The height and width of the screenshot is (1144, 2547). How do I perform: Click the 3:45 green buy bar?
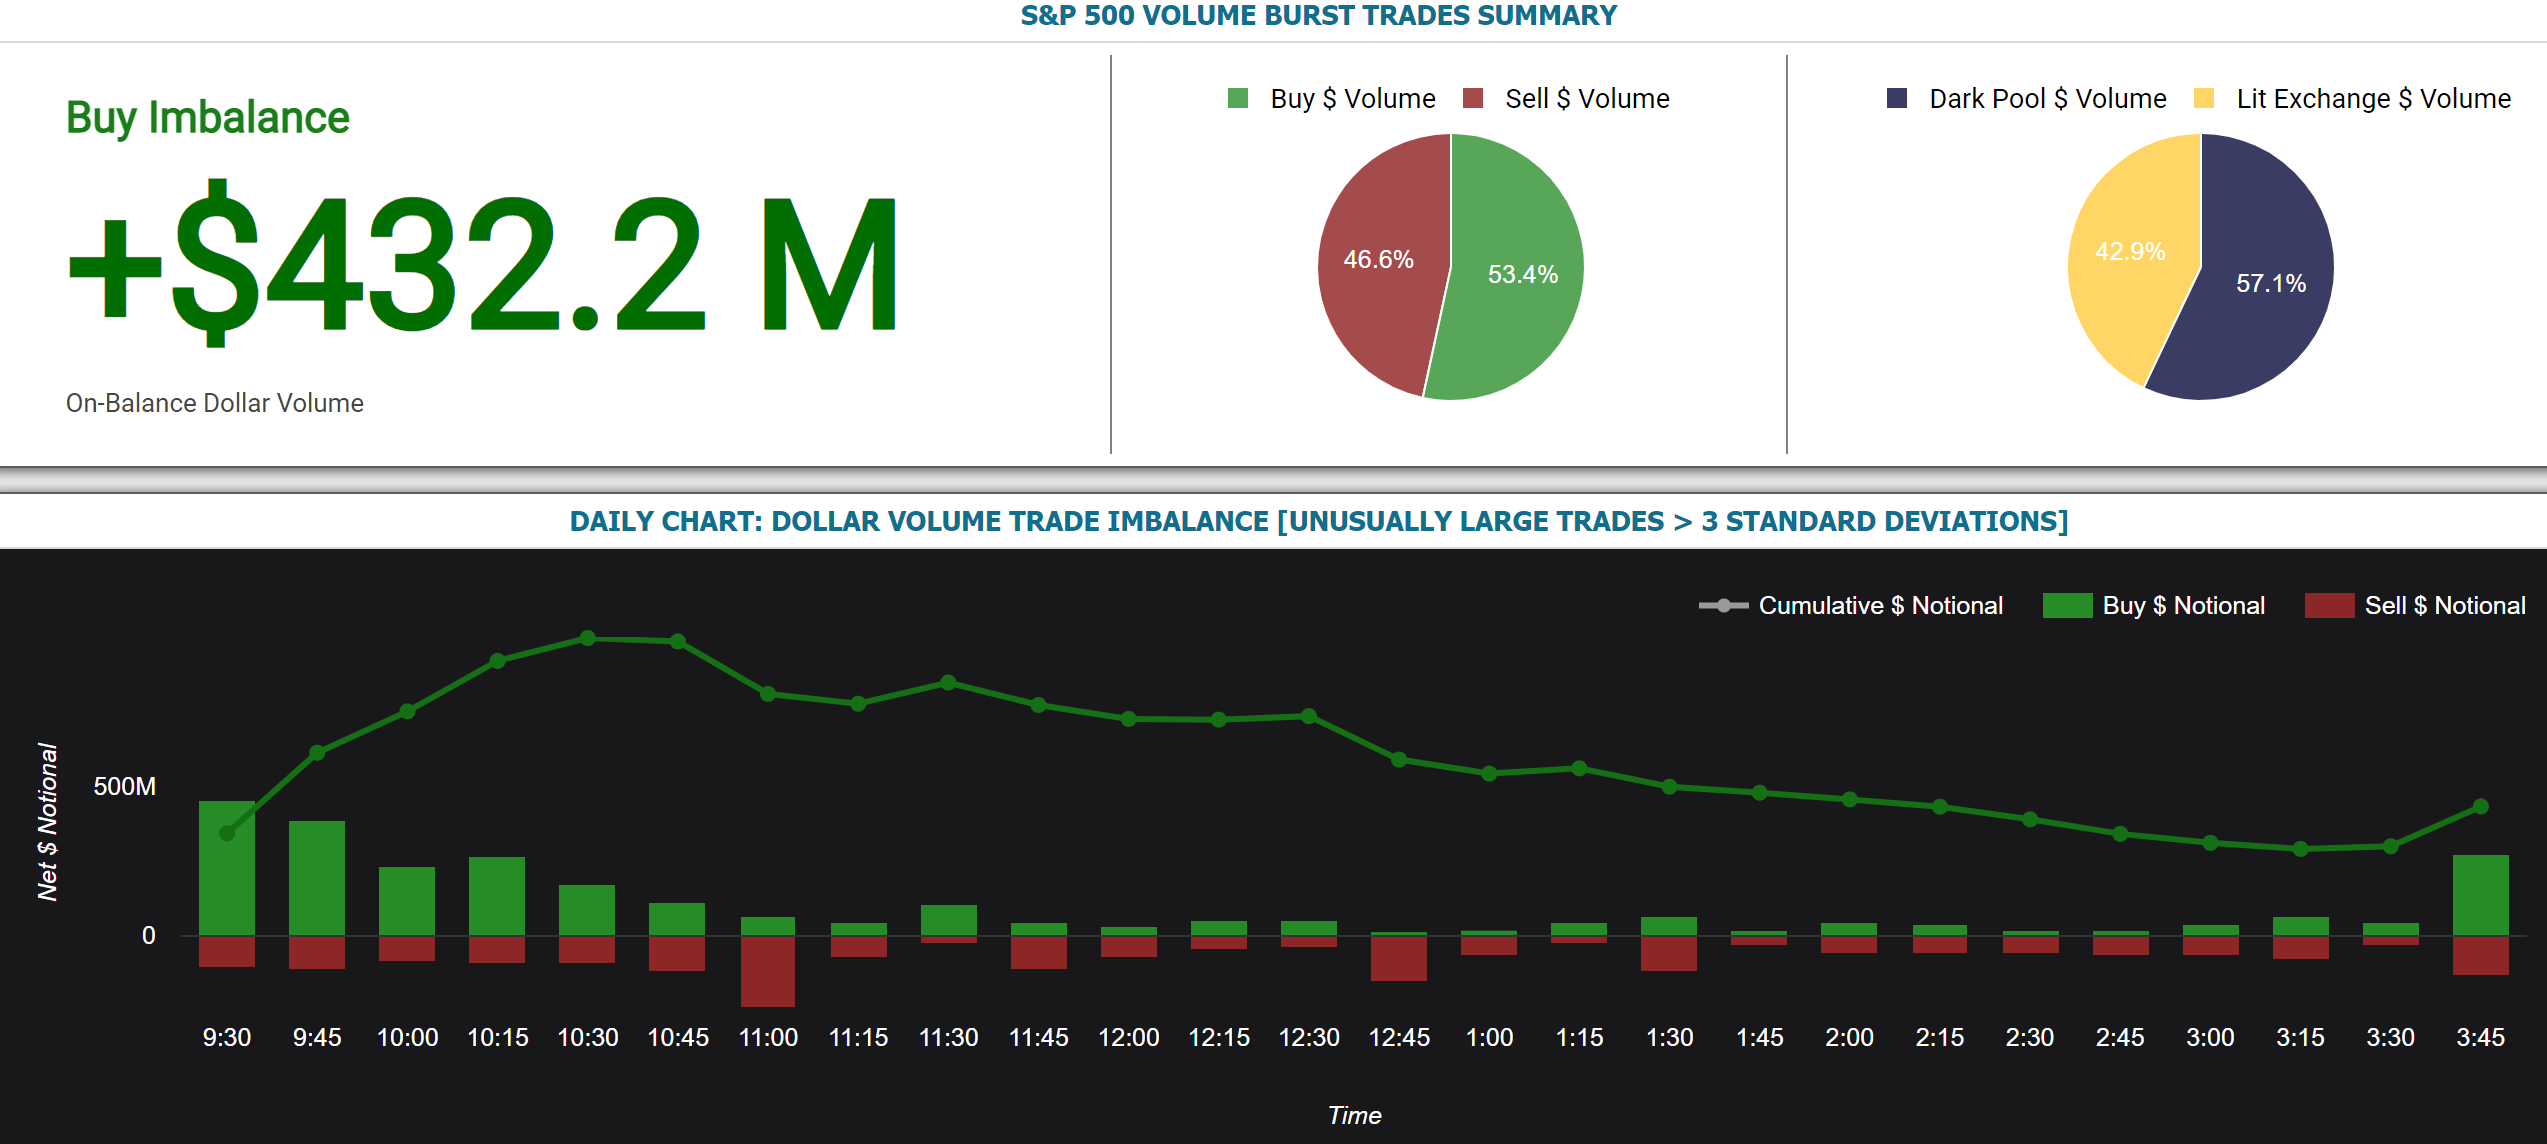[x=2481, y=895]
